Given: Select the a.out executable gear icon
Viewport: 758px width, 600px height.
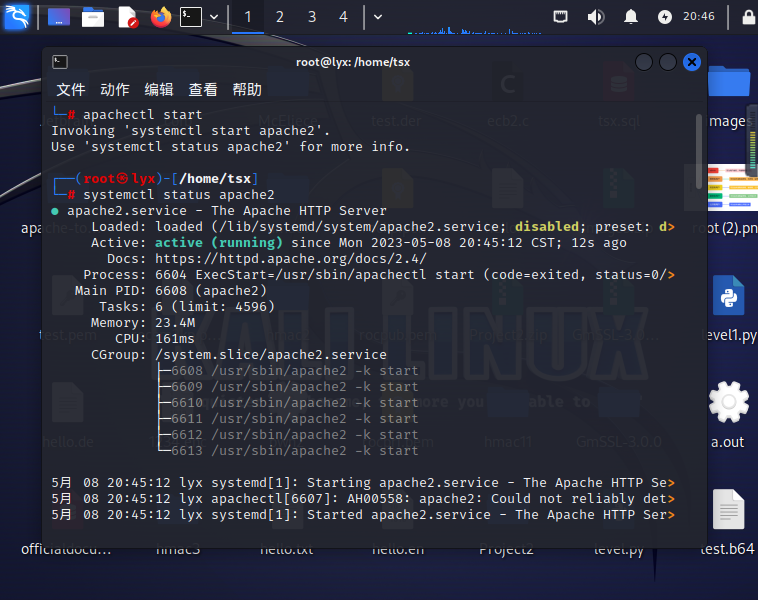Looking at the screenshot, I should click(x=729, y=402).
